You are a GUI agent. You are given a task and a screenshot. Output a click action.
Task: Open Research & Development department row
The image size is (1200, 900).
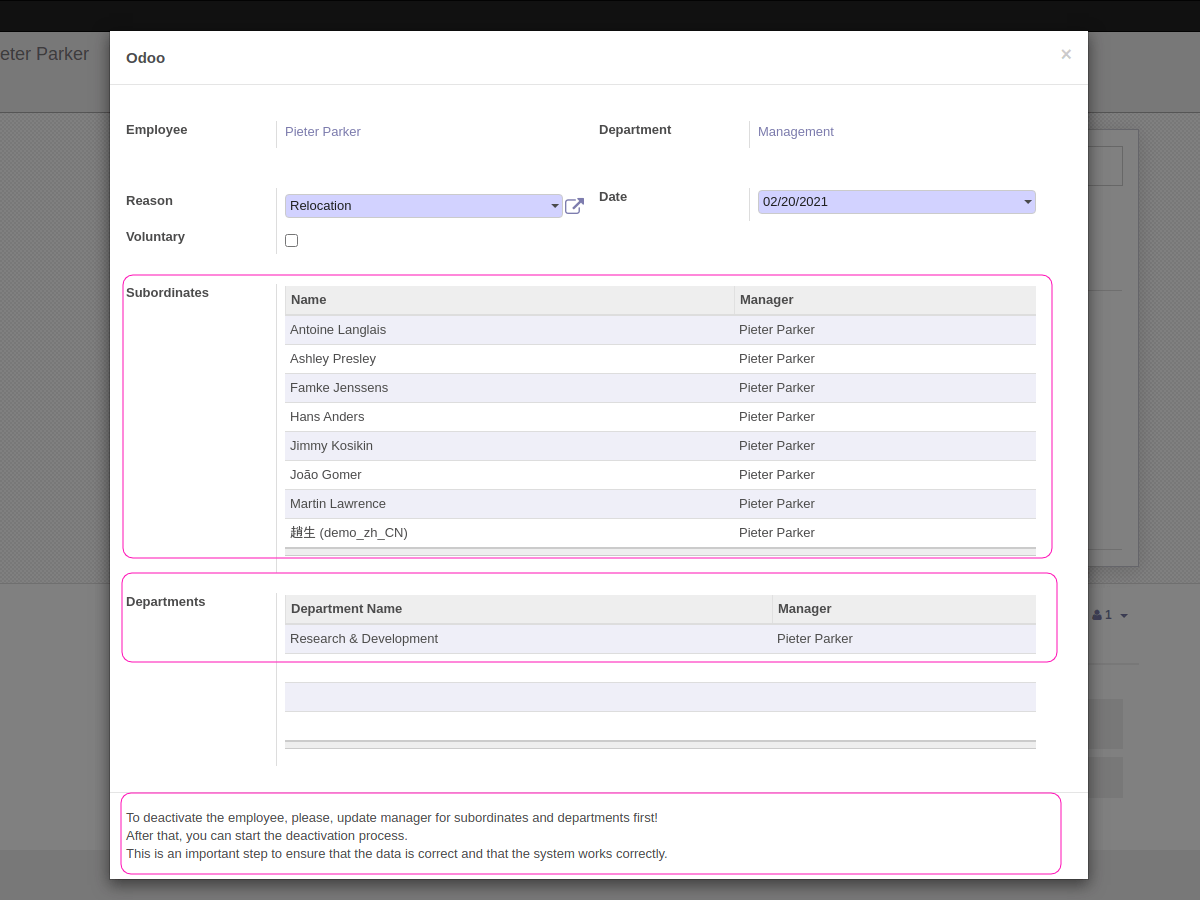click(x=364, y=639)
